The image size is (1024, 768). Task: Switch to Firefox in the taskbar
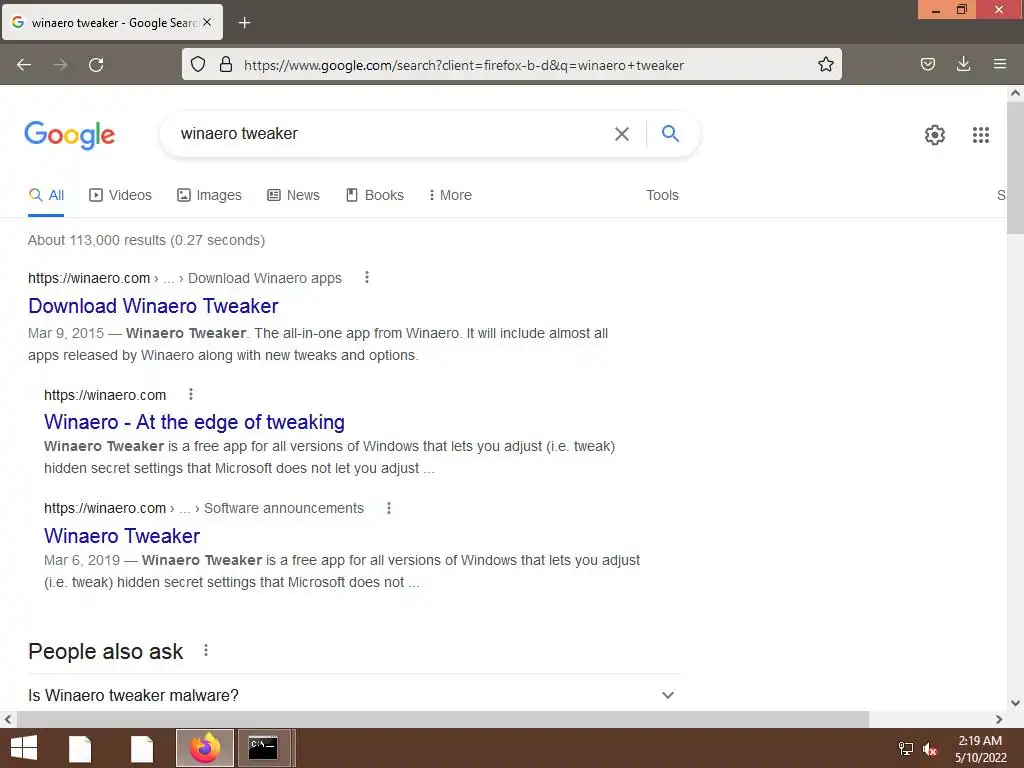pos(204,748)
